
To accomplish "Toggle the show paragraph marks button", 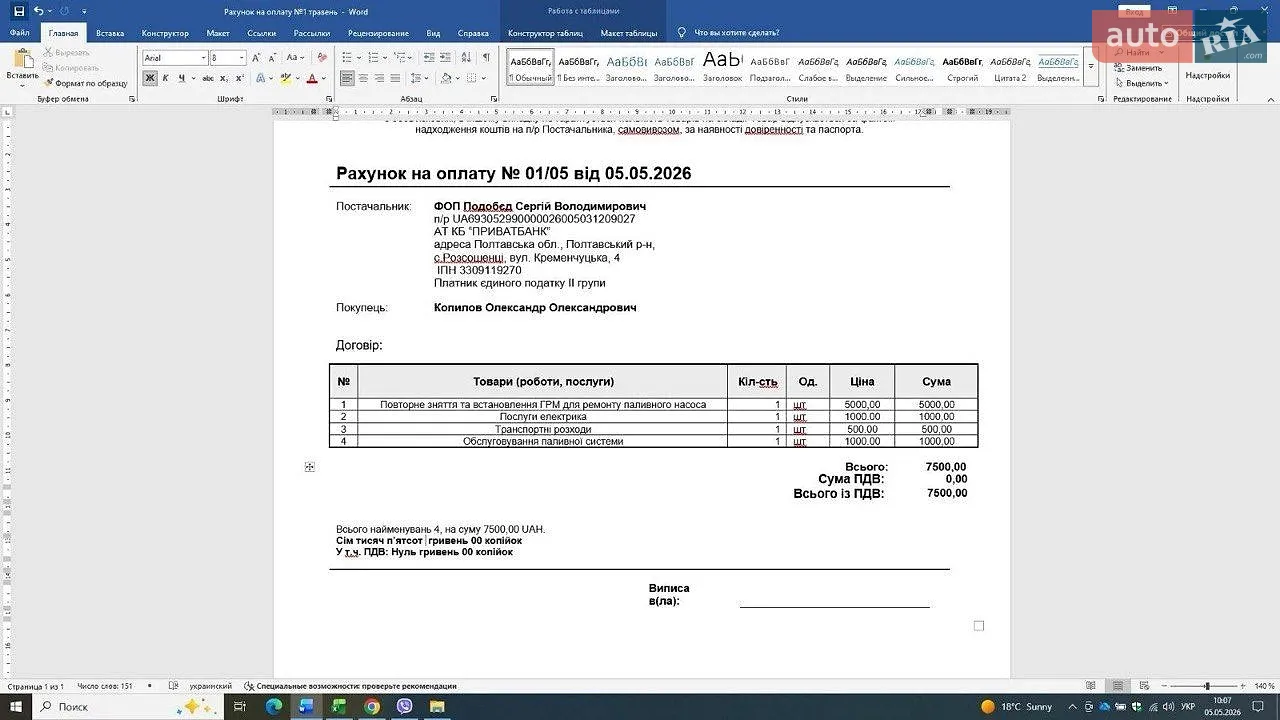I will [486, 57].
